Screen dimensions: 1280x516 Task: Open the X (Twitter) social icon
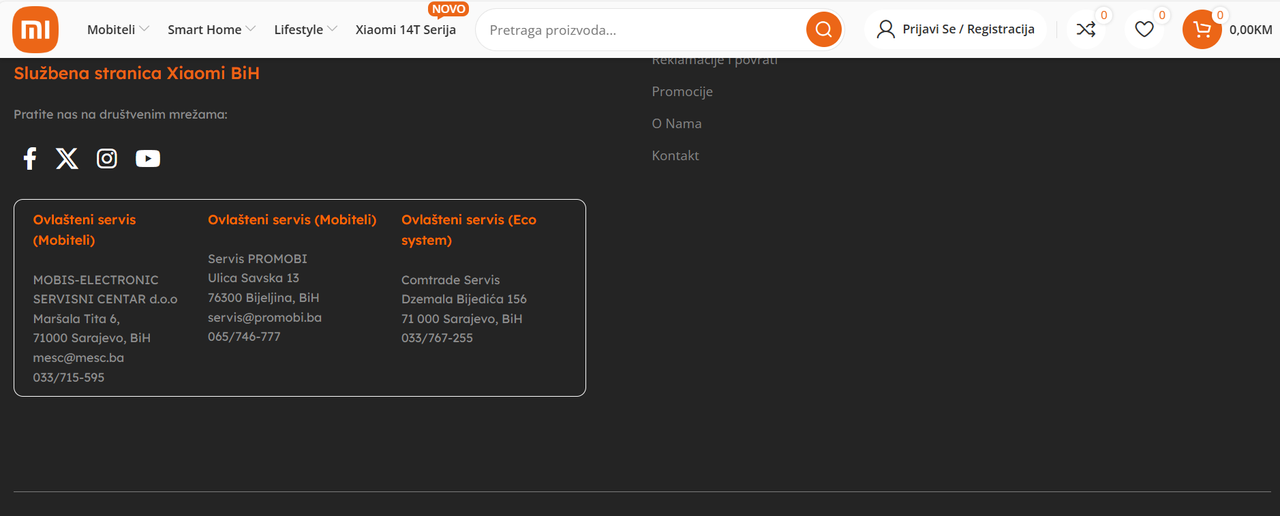tap(67, 158)
